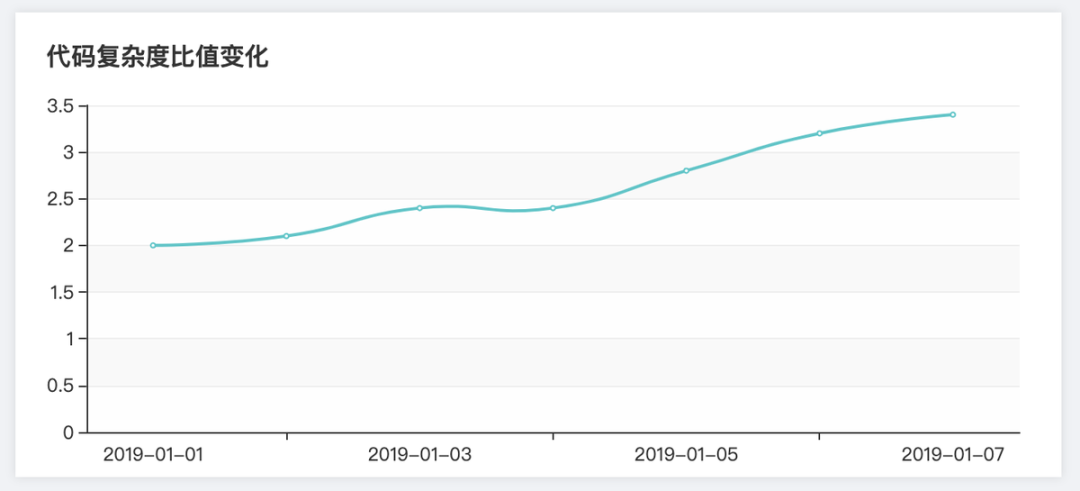Click the 3.5 y-axis label
Screen dimensions: 1080x491
[61, 106]
